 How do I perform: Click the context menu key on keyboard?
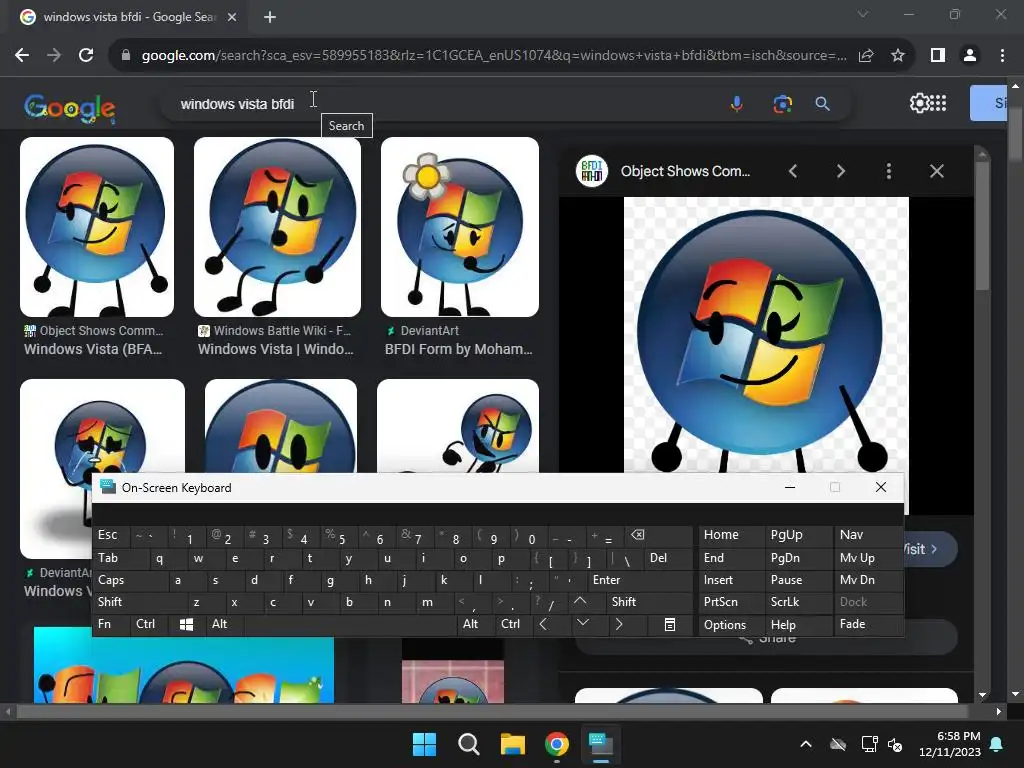[x=670, y=624]
